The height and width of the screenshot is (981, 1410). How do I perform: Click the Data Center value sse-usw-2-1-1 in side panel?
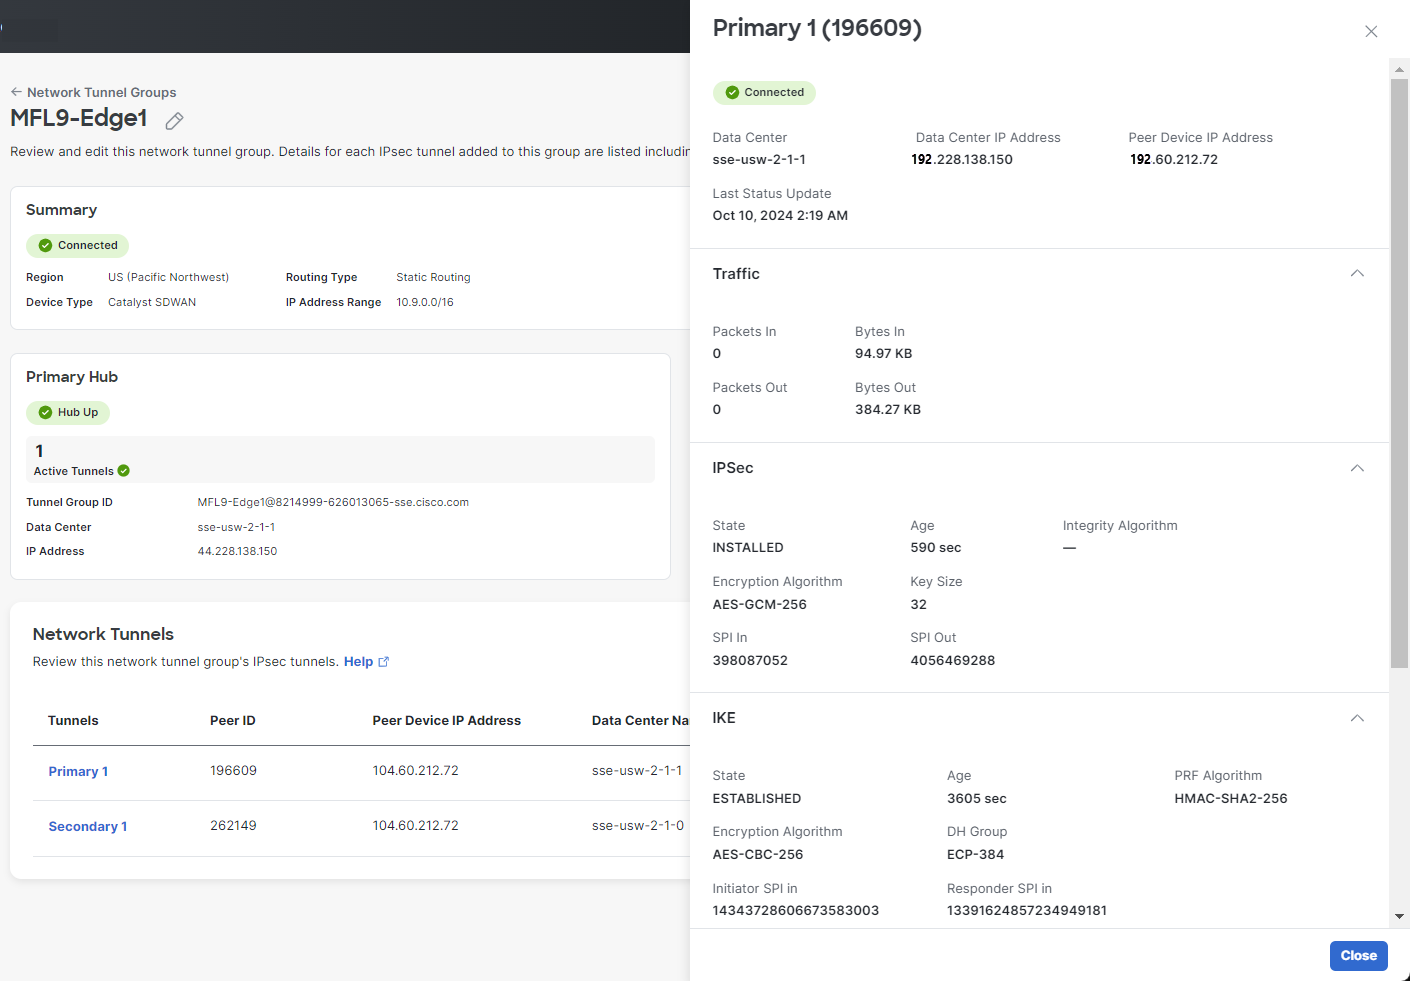click(759, 160)
